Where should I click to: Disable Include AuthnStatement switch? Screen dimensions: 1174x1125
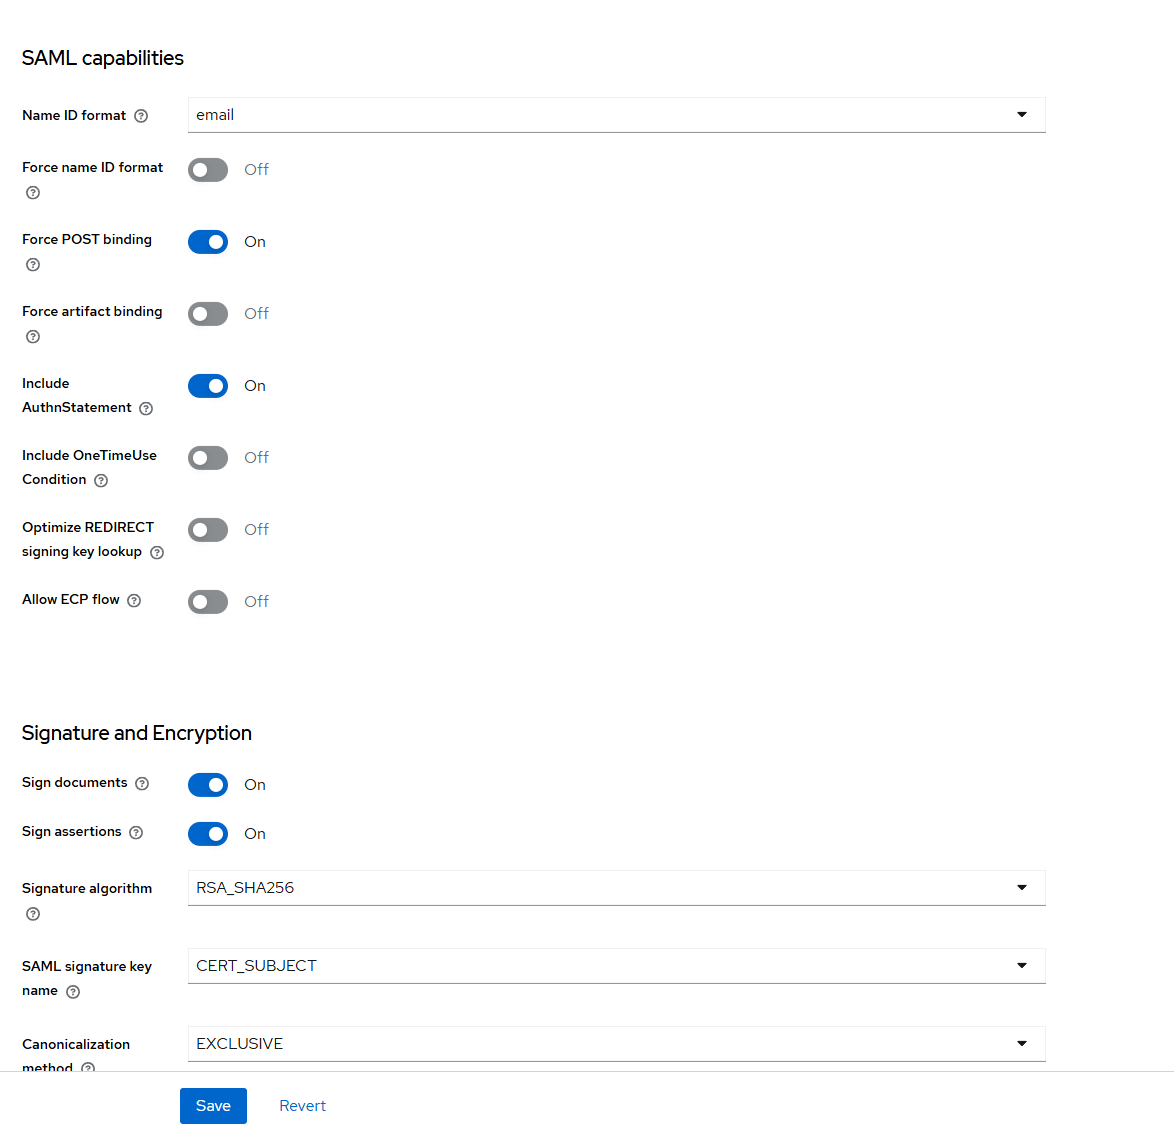(208, 385)
